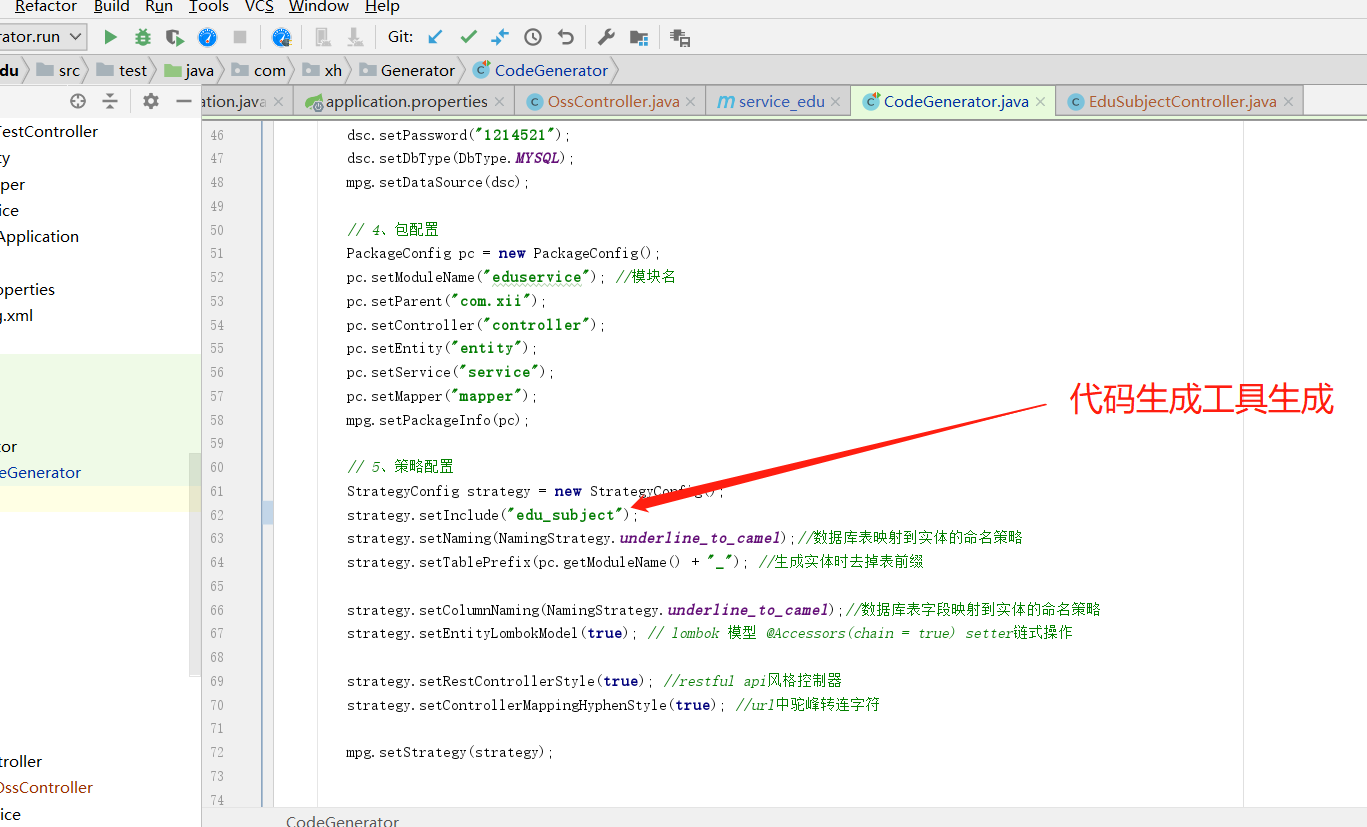Run with Coverage using the shield icon
This screenshot has width=1367, height=827.
tap(175, 37)
